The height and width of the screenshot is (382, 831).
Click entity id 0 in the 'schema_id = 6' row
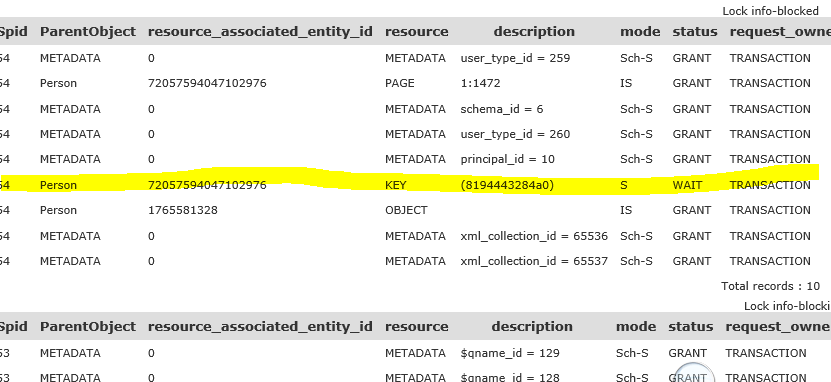(x=152, y=109)
